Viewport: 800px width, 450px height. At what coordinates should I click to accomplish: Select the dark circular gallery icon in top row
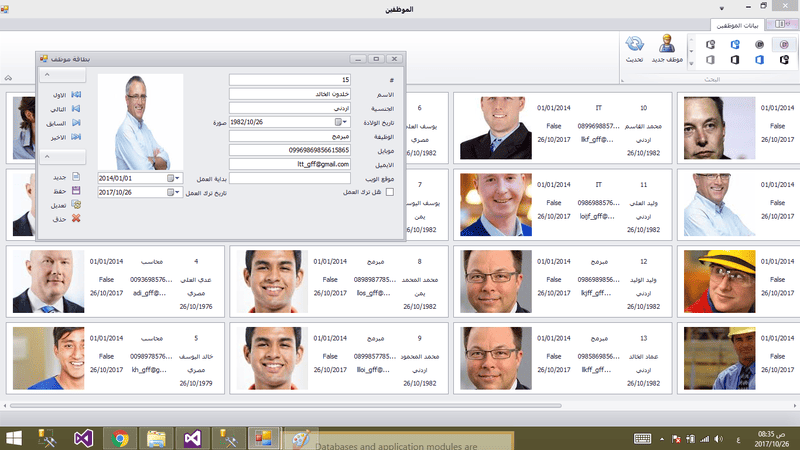click(x=760, y=44)
